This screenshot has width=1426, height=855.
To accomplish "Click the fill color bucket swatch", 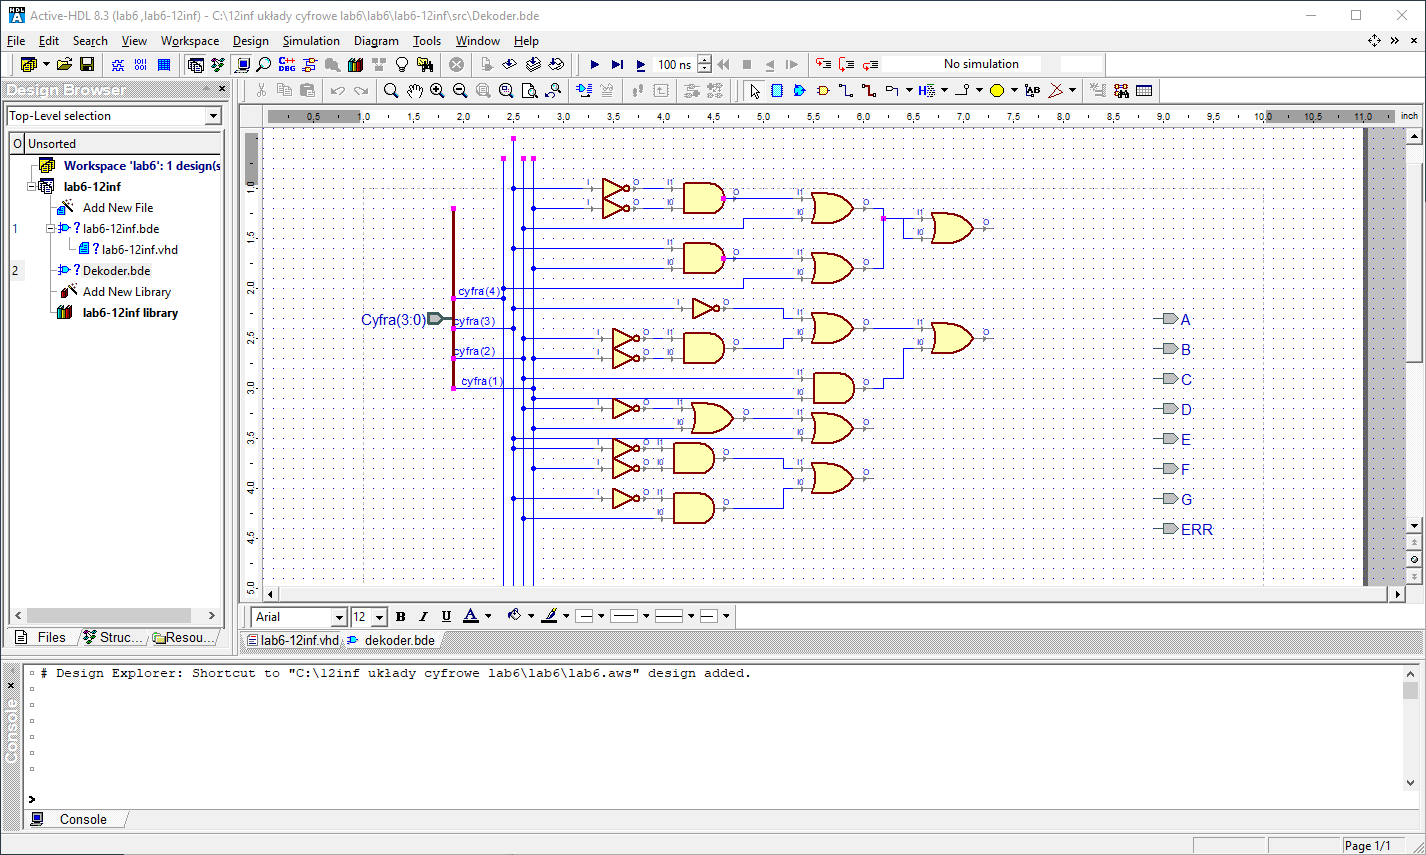I will [x=514, y=616].
